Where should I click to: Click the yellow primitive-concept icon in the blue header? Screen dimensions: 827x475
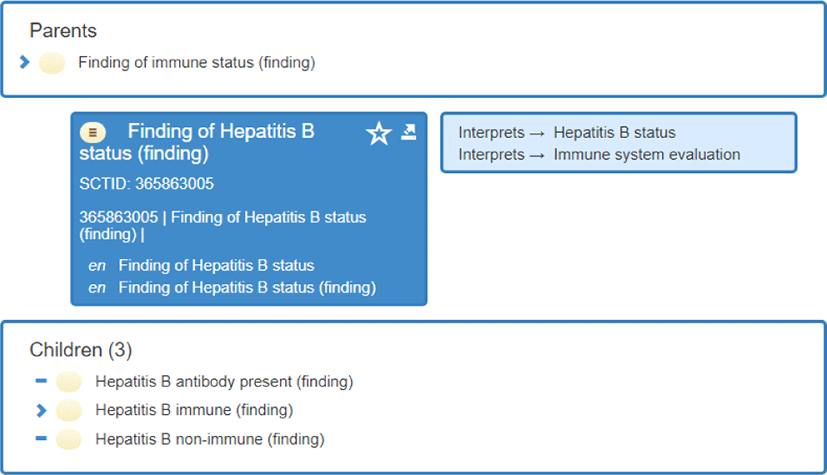93,132
